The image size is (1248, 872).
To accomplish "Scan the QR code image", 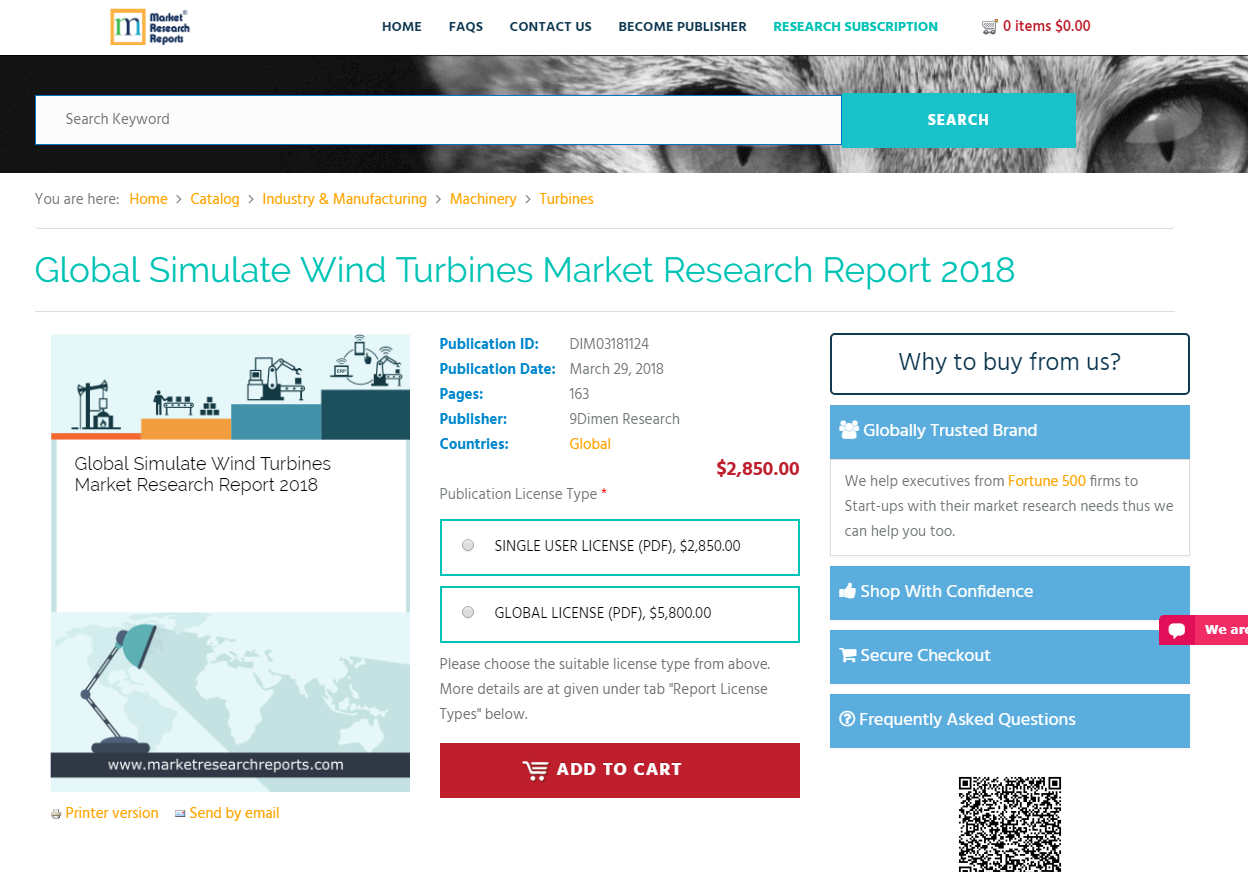I will click(x=1009, y=825).
